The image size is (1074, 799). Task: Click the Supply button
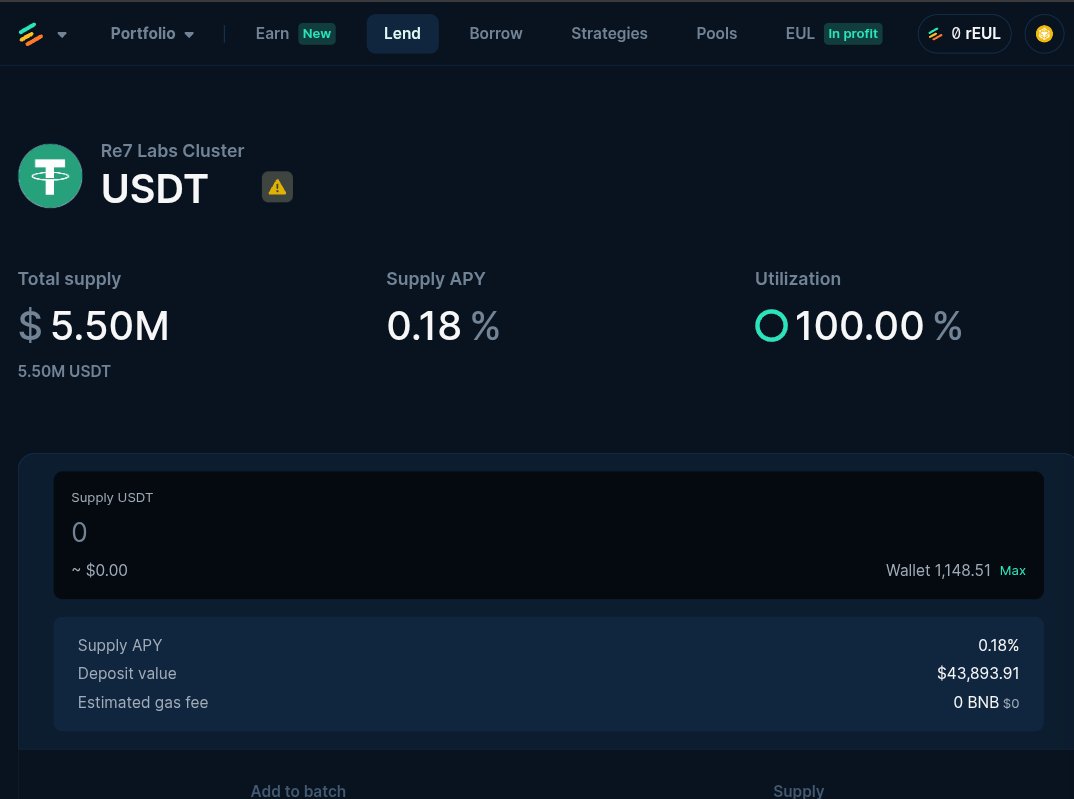click(x=798, y=791)
